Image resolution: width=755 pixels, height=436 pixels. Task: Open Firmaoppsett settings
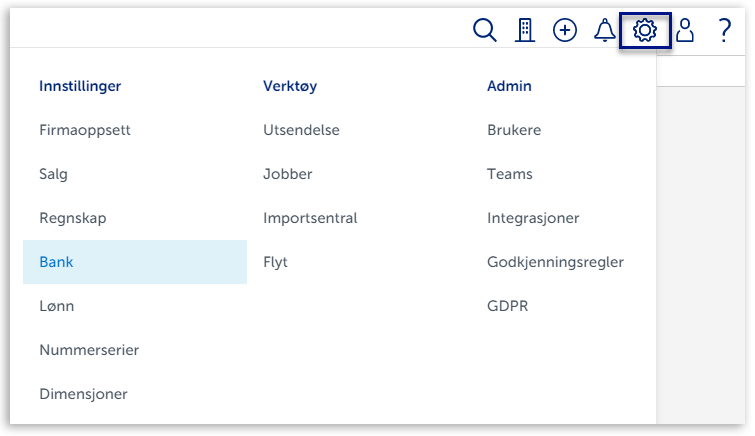85,130
